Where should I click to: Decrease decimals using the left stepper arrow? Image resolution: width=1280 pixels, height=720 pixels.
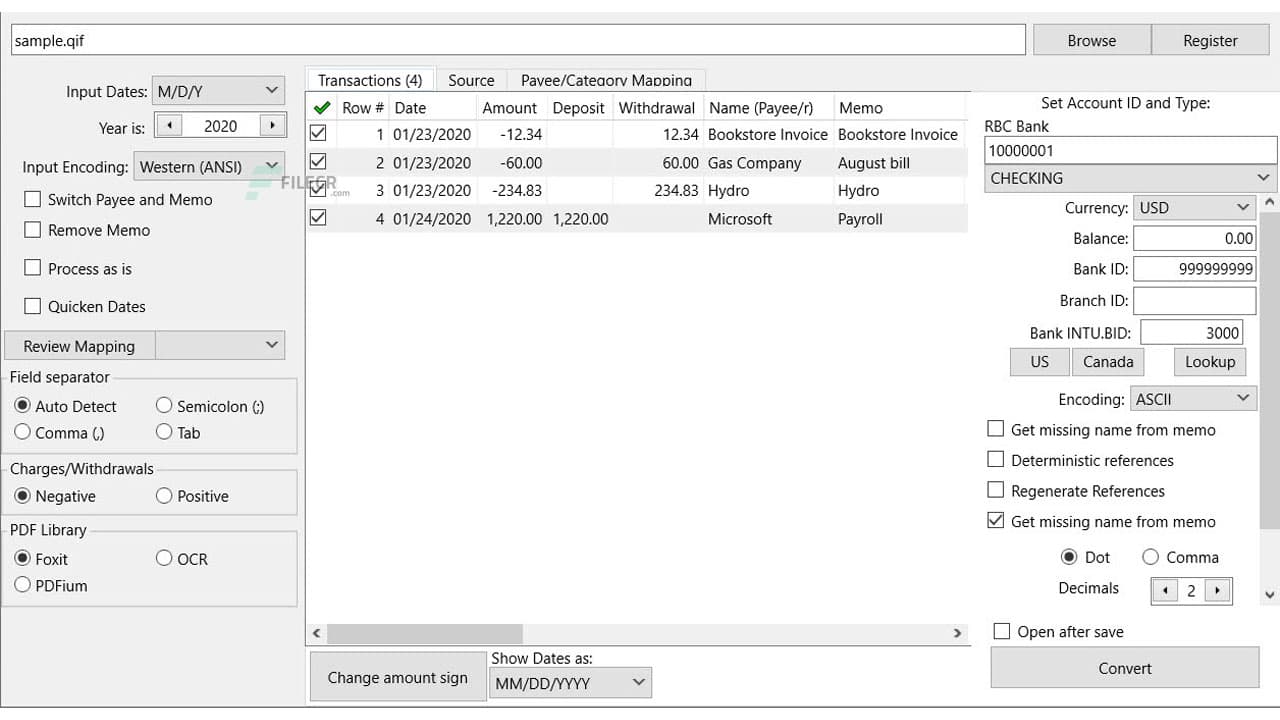1165,591
